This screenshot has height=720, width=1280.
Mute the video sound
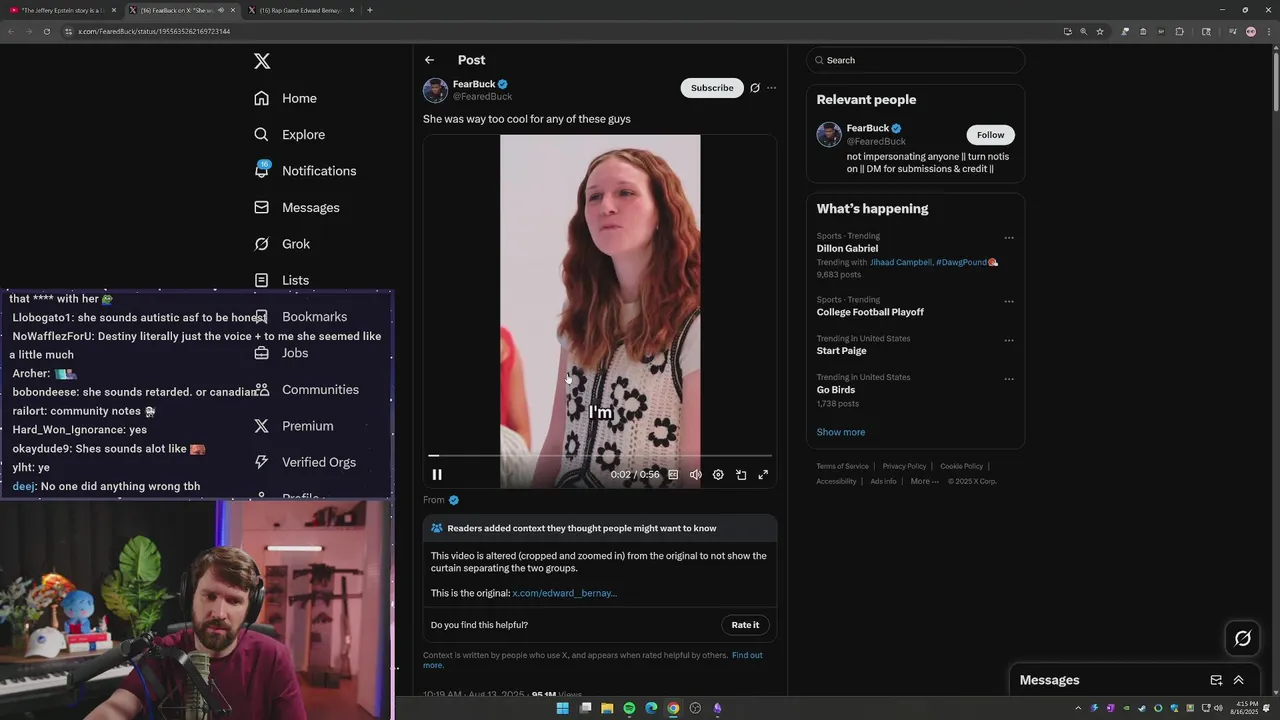click(695, 475)
